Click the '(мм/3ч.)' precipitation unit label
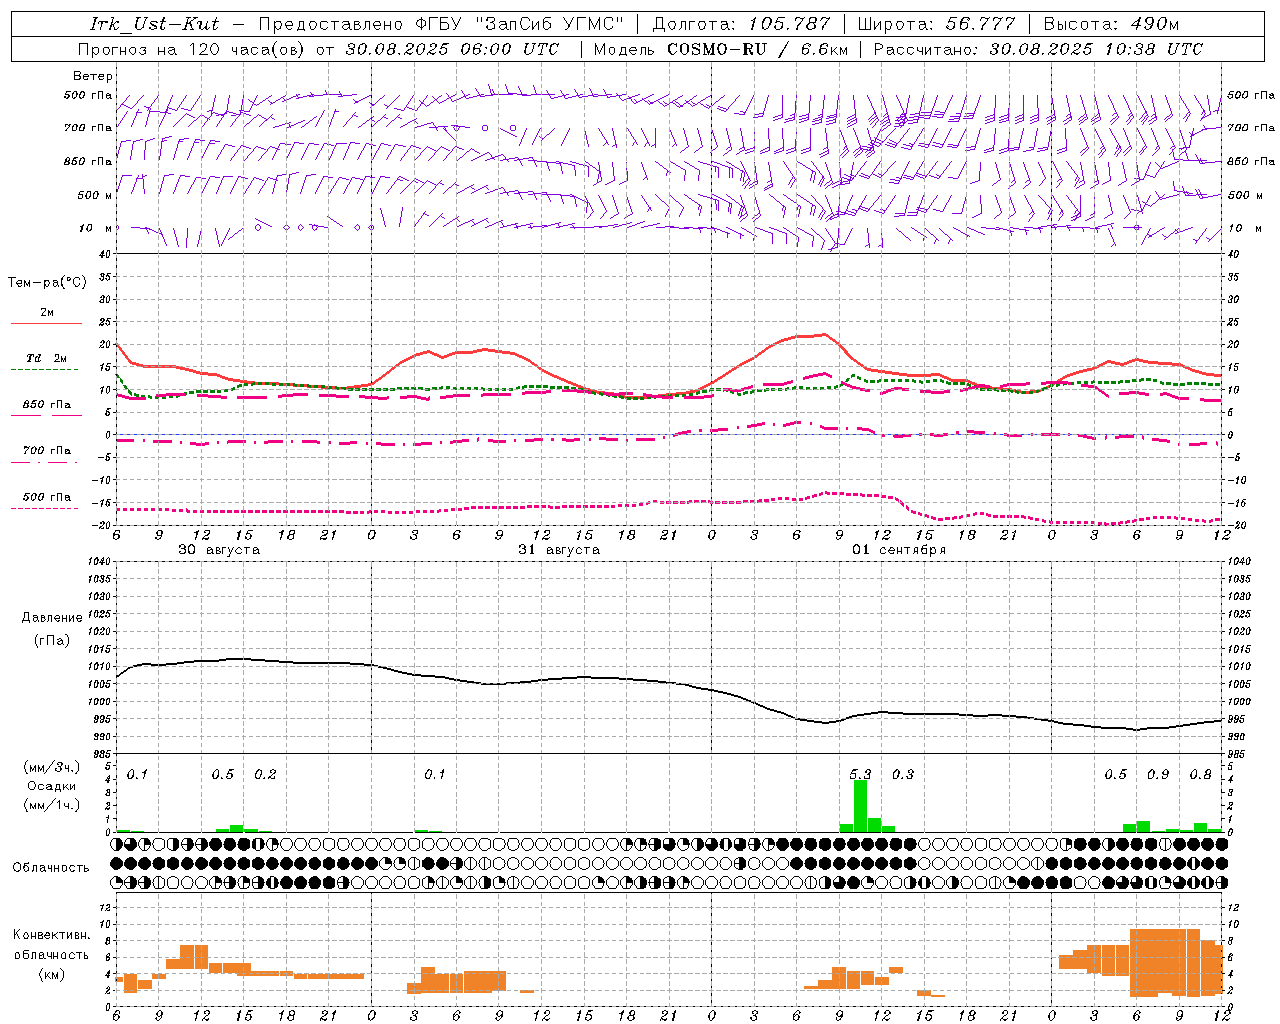 coord(52,768)
